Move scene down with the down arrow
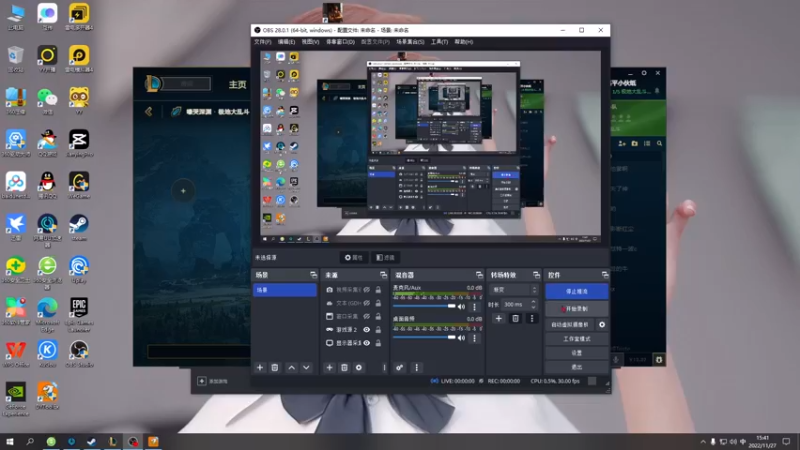The height and width of the screenshot is (450, 800). 306,367
